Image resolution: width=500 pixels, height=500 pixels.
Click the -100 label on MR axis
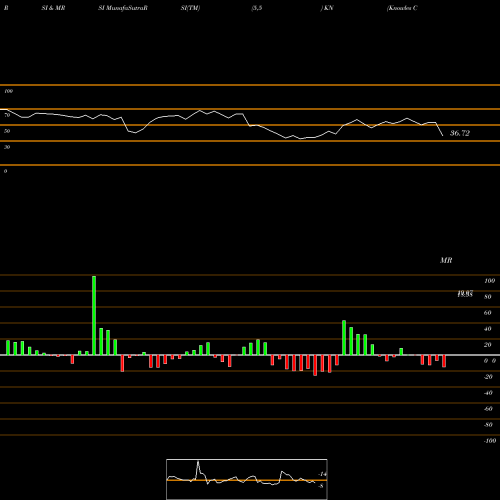490,441
